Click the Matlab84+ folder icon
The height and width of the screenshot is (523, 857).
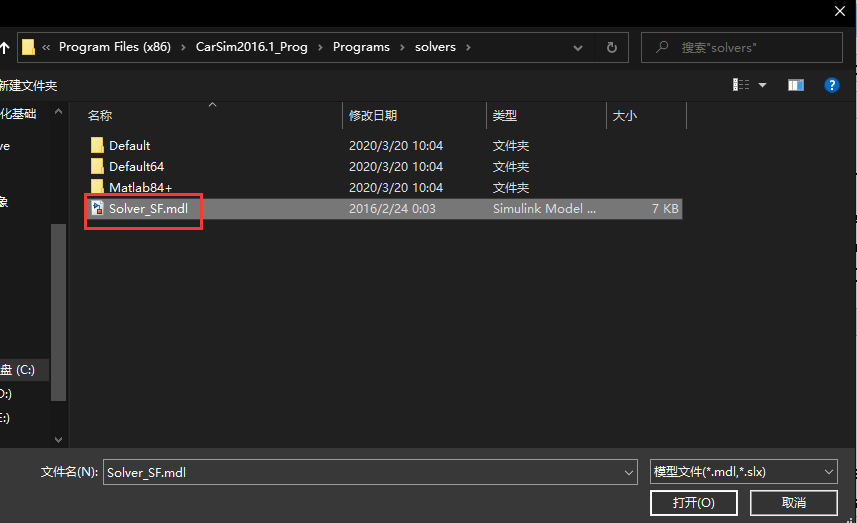click(97, 187)
